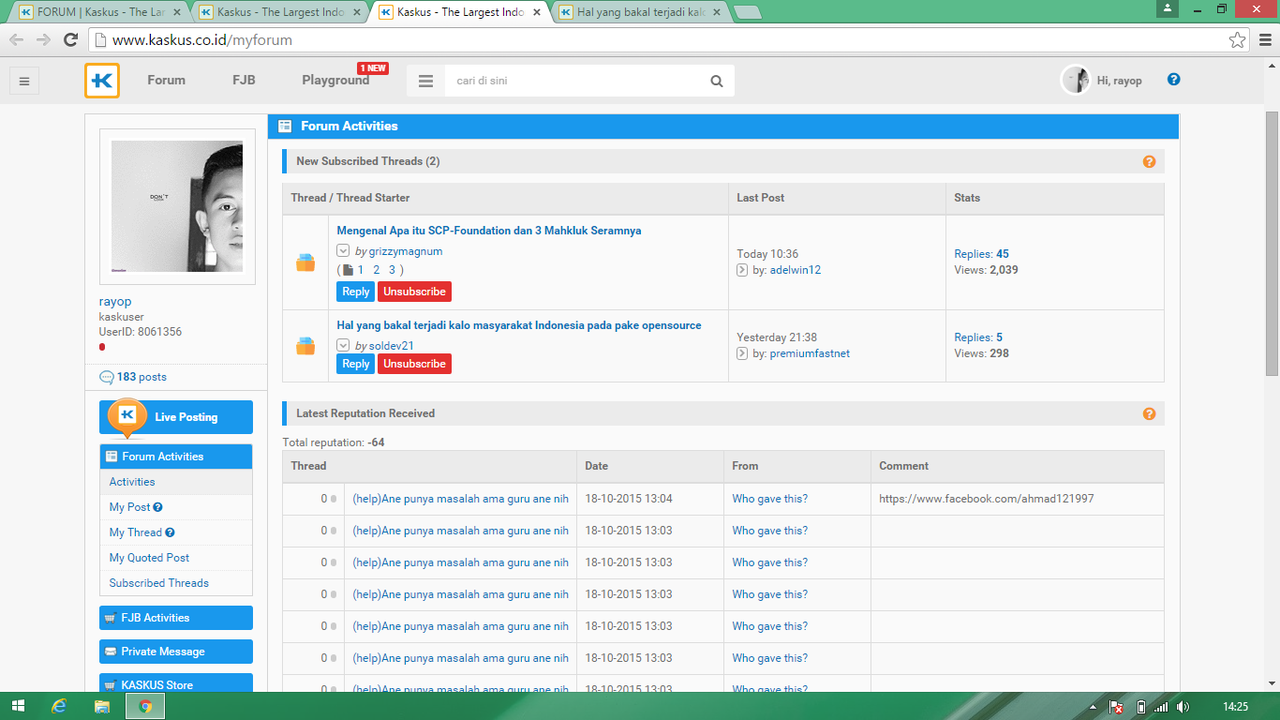This screenshot has height=720, width=1280.
Task: Click the browser back arrow
Action: (17, 40)
